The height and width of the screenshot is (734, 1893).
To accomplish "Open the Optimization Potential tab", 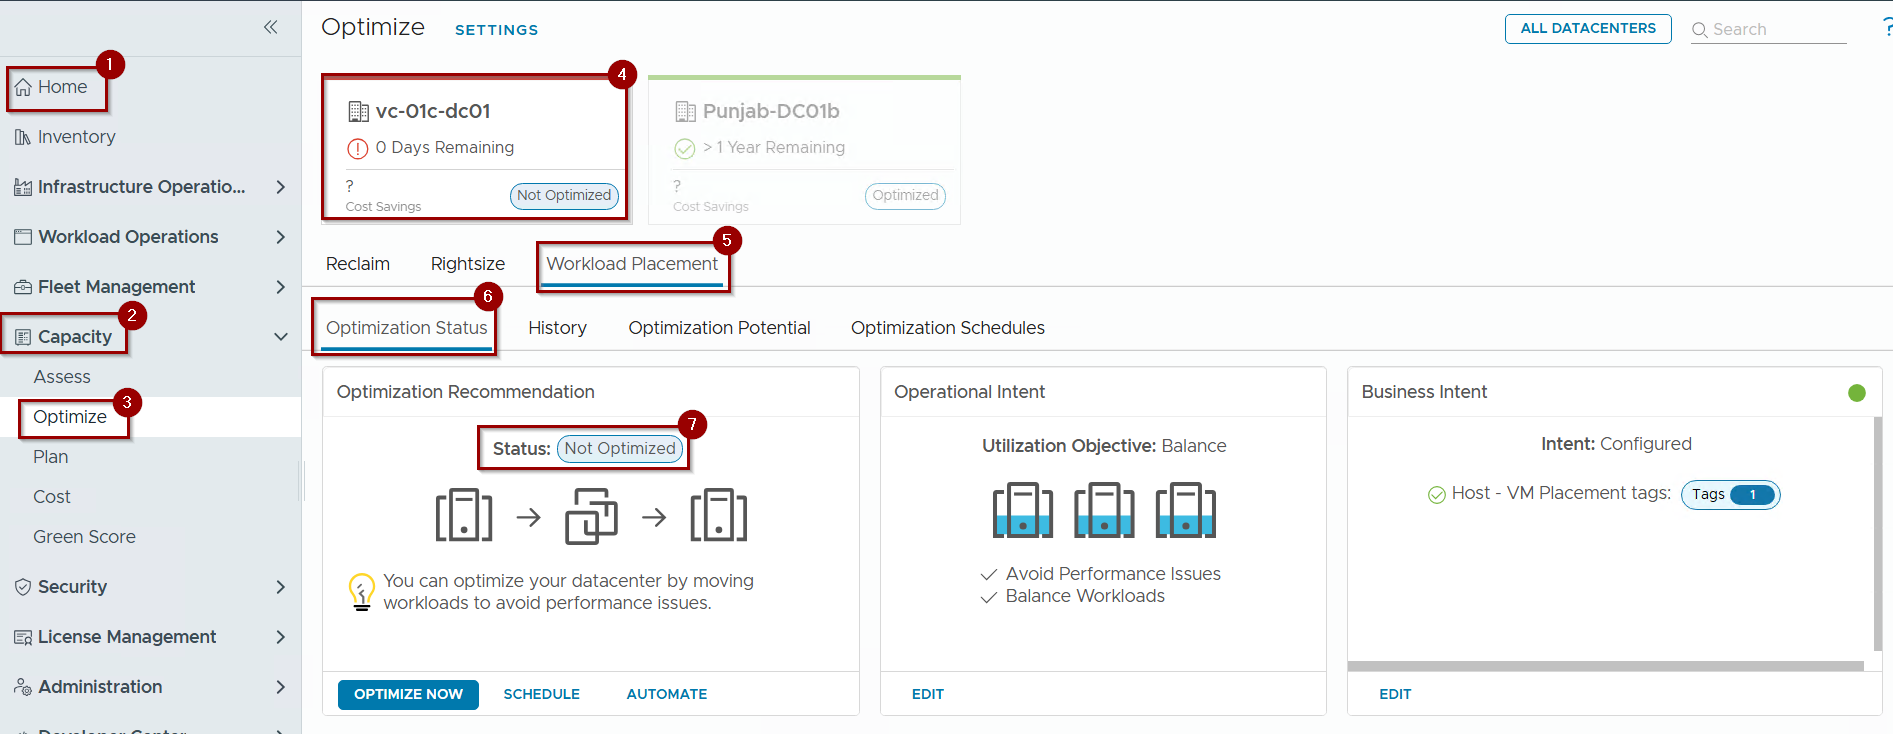I will click(718, 328).
